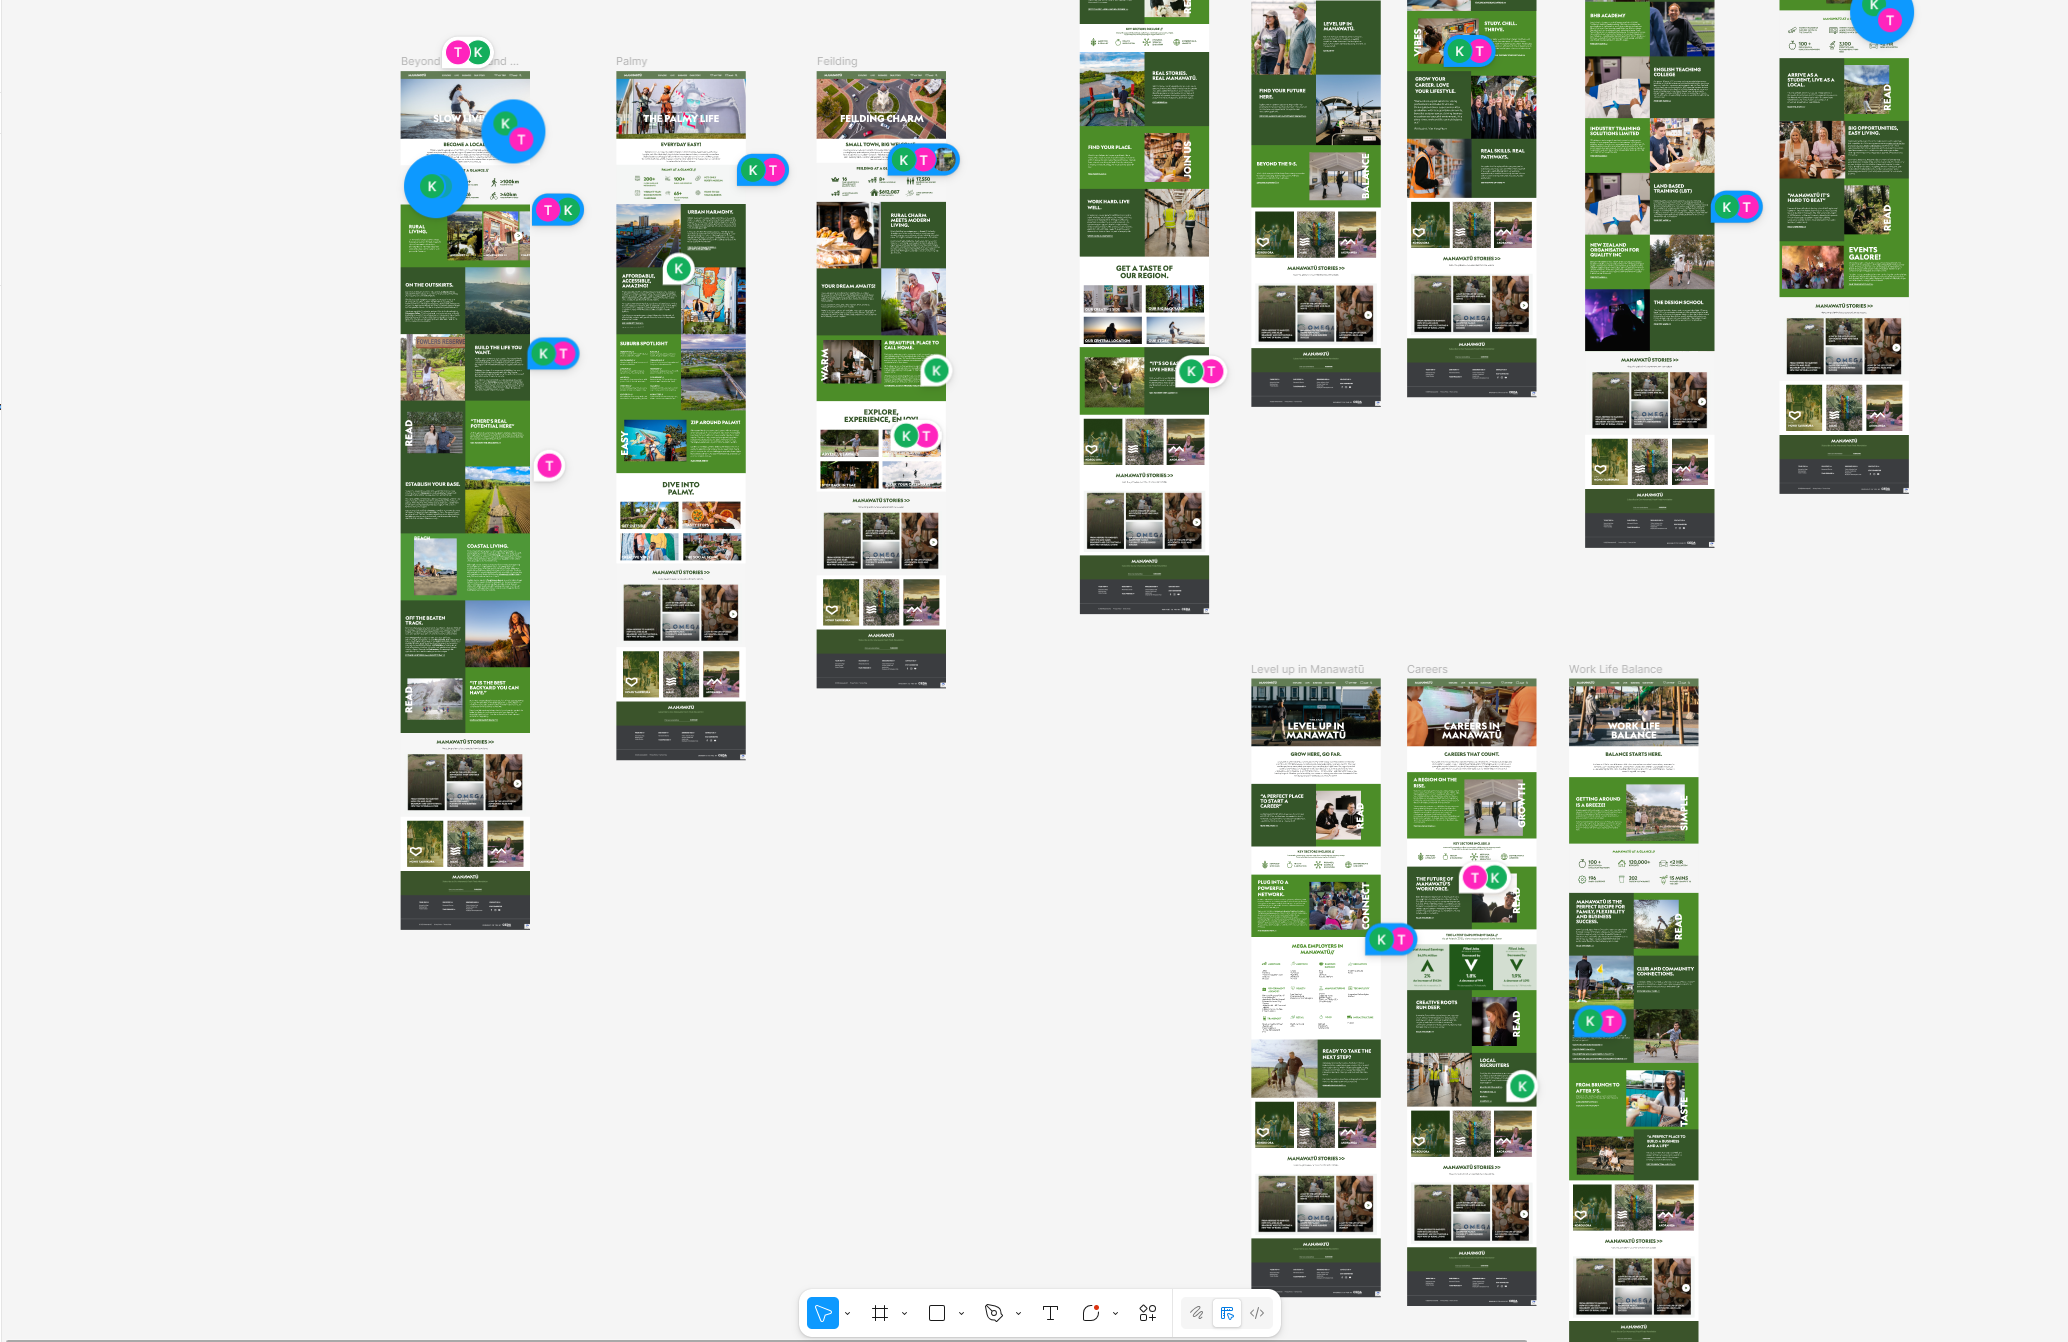Switch to Dev Mode

(1257, 1313)
